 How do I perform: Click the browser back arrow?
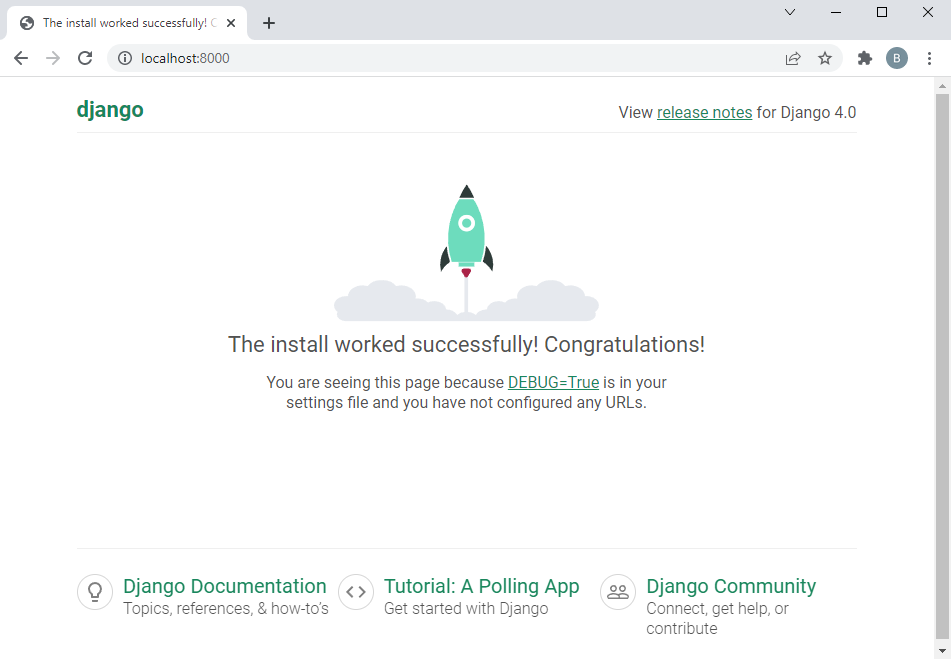[x=21, y=58]
